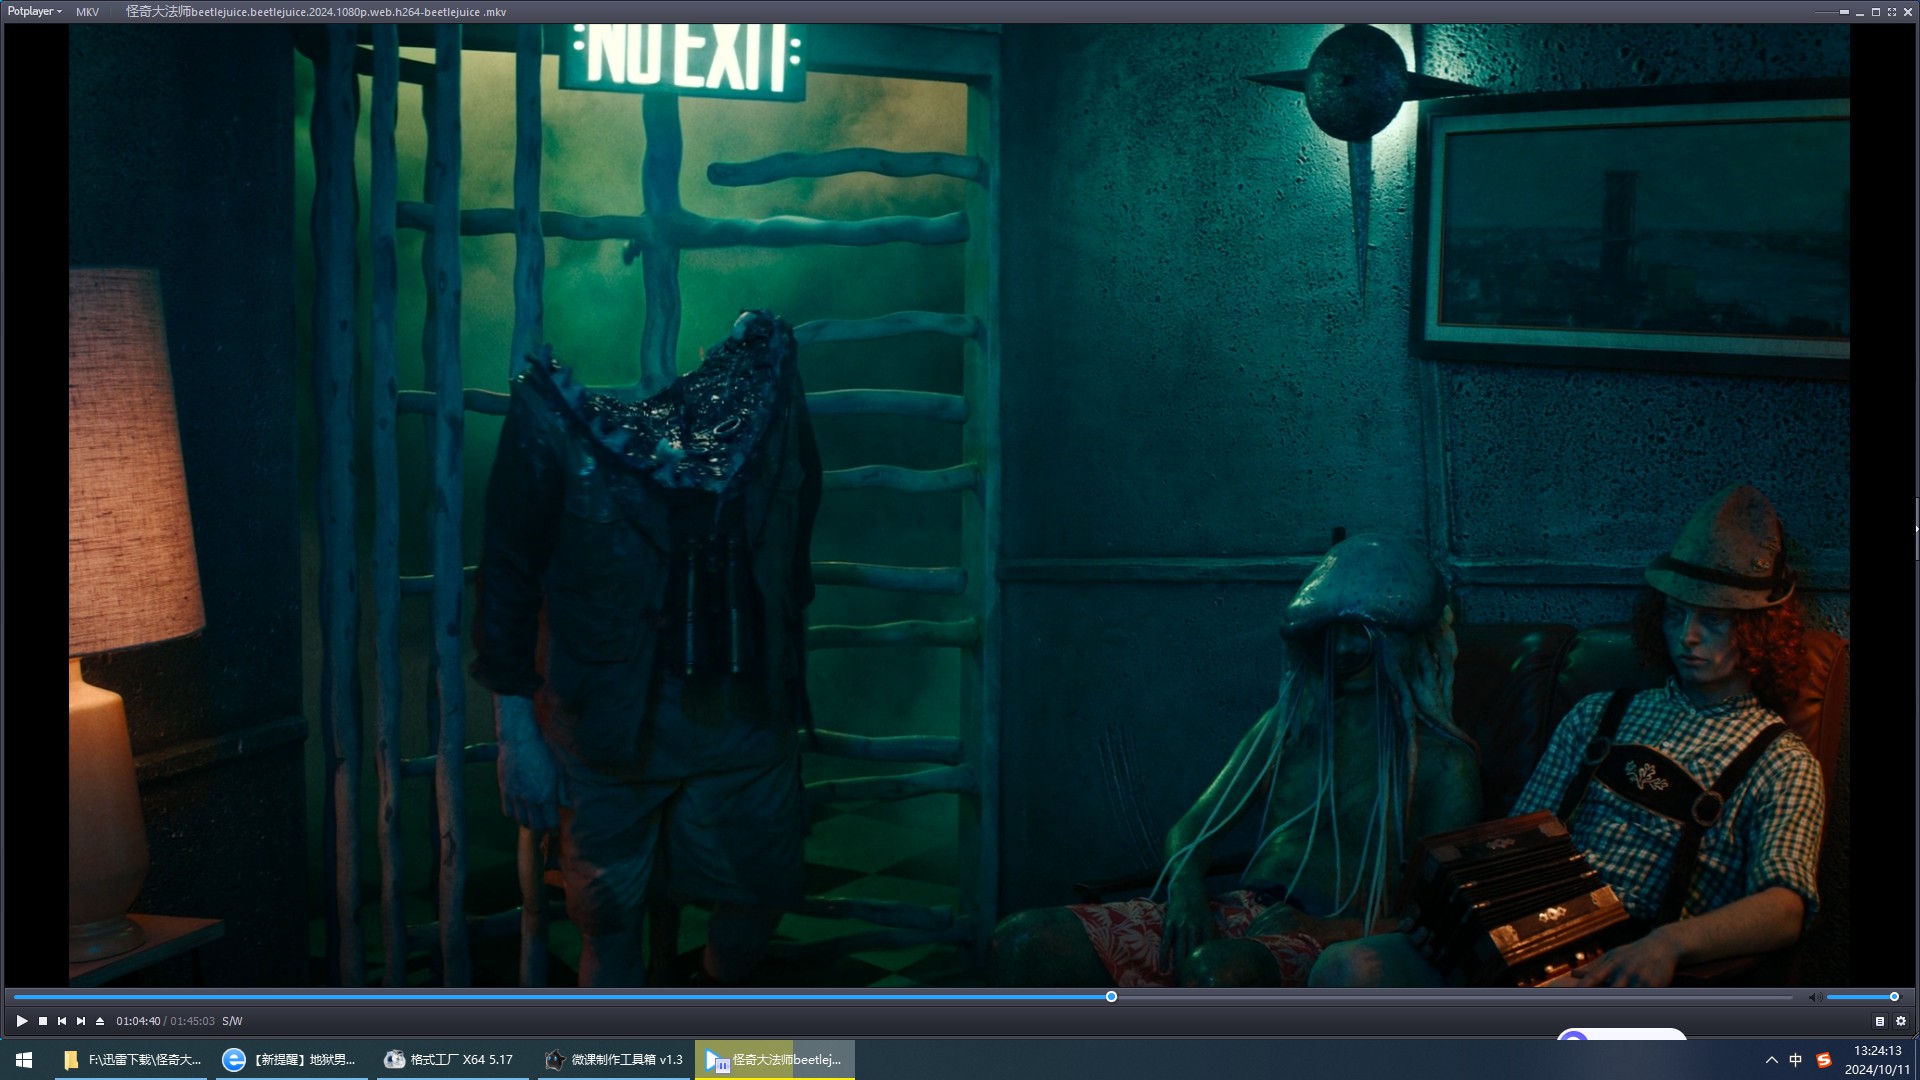This screenshot has width=1920, height=1080.
Task: Click the elapsed time display 01:04:40
Action: click(138, 1021)
